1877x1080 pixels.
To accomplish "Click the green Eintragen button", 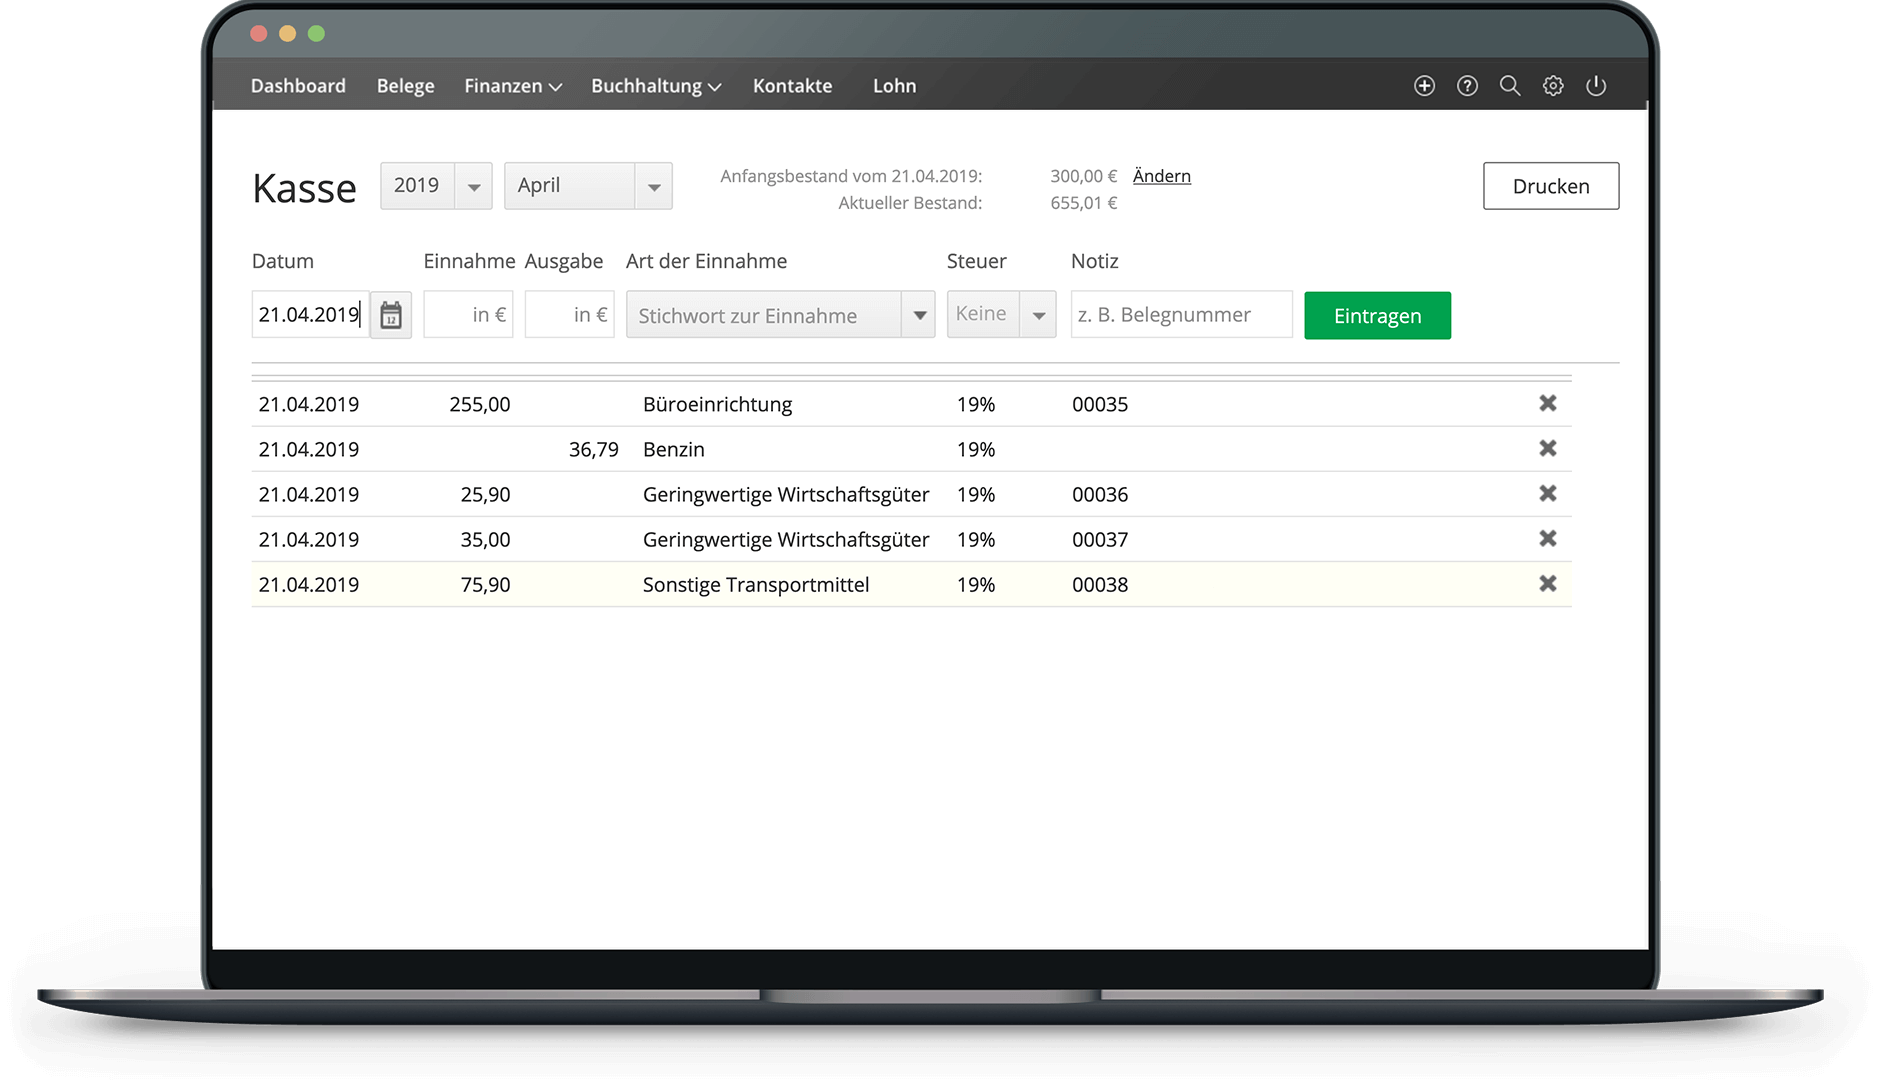I will (x=1377, y=316).
